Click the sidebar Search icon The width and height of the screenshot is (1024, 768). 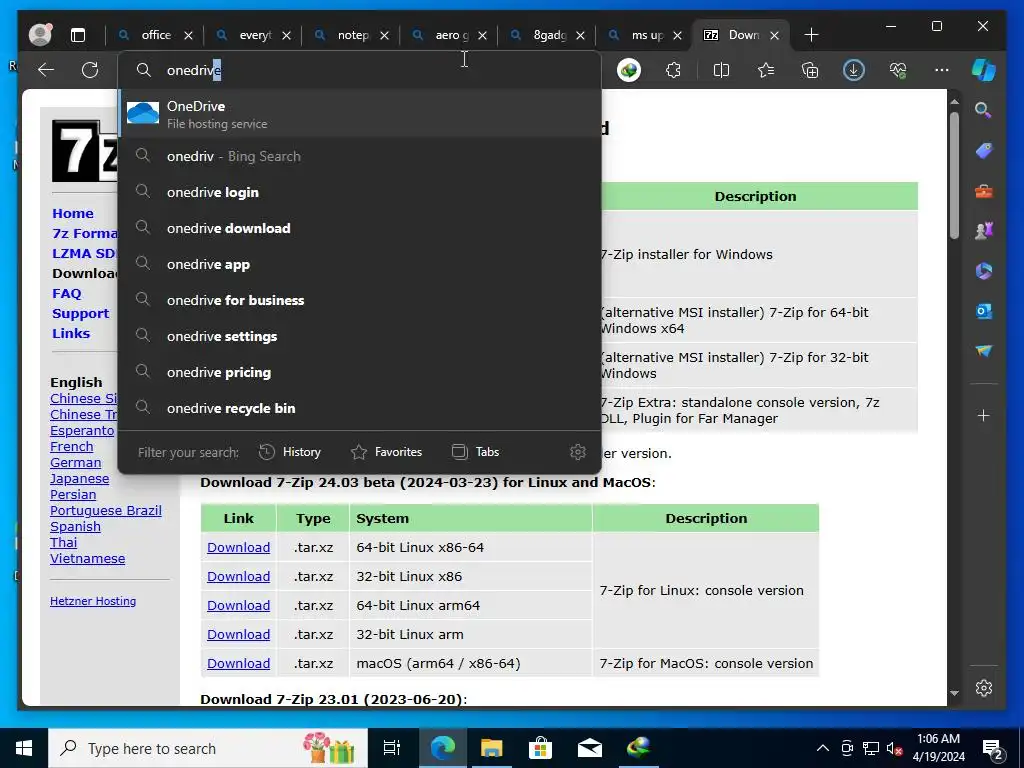coord(984,110)
